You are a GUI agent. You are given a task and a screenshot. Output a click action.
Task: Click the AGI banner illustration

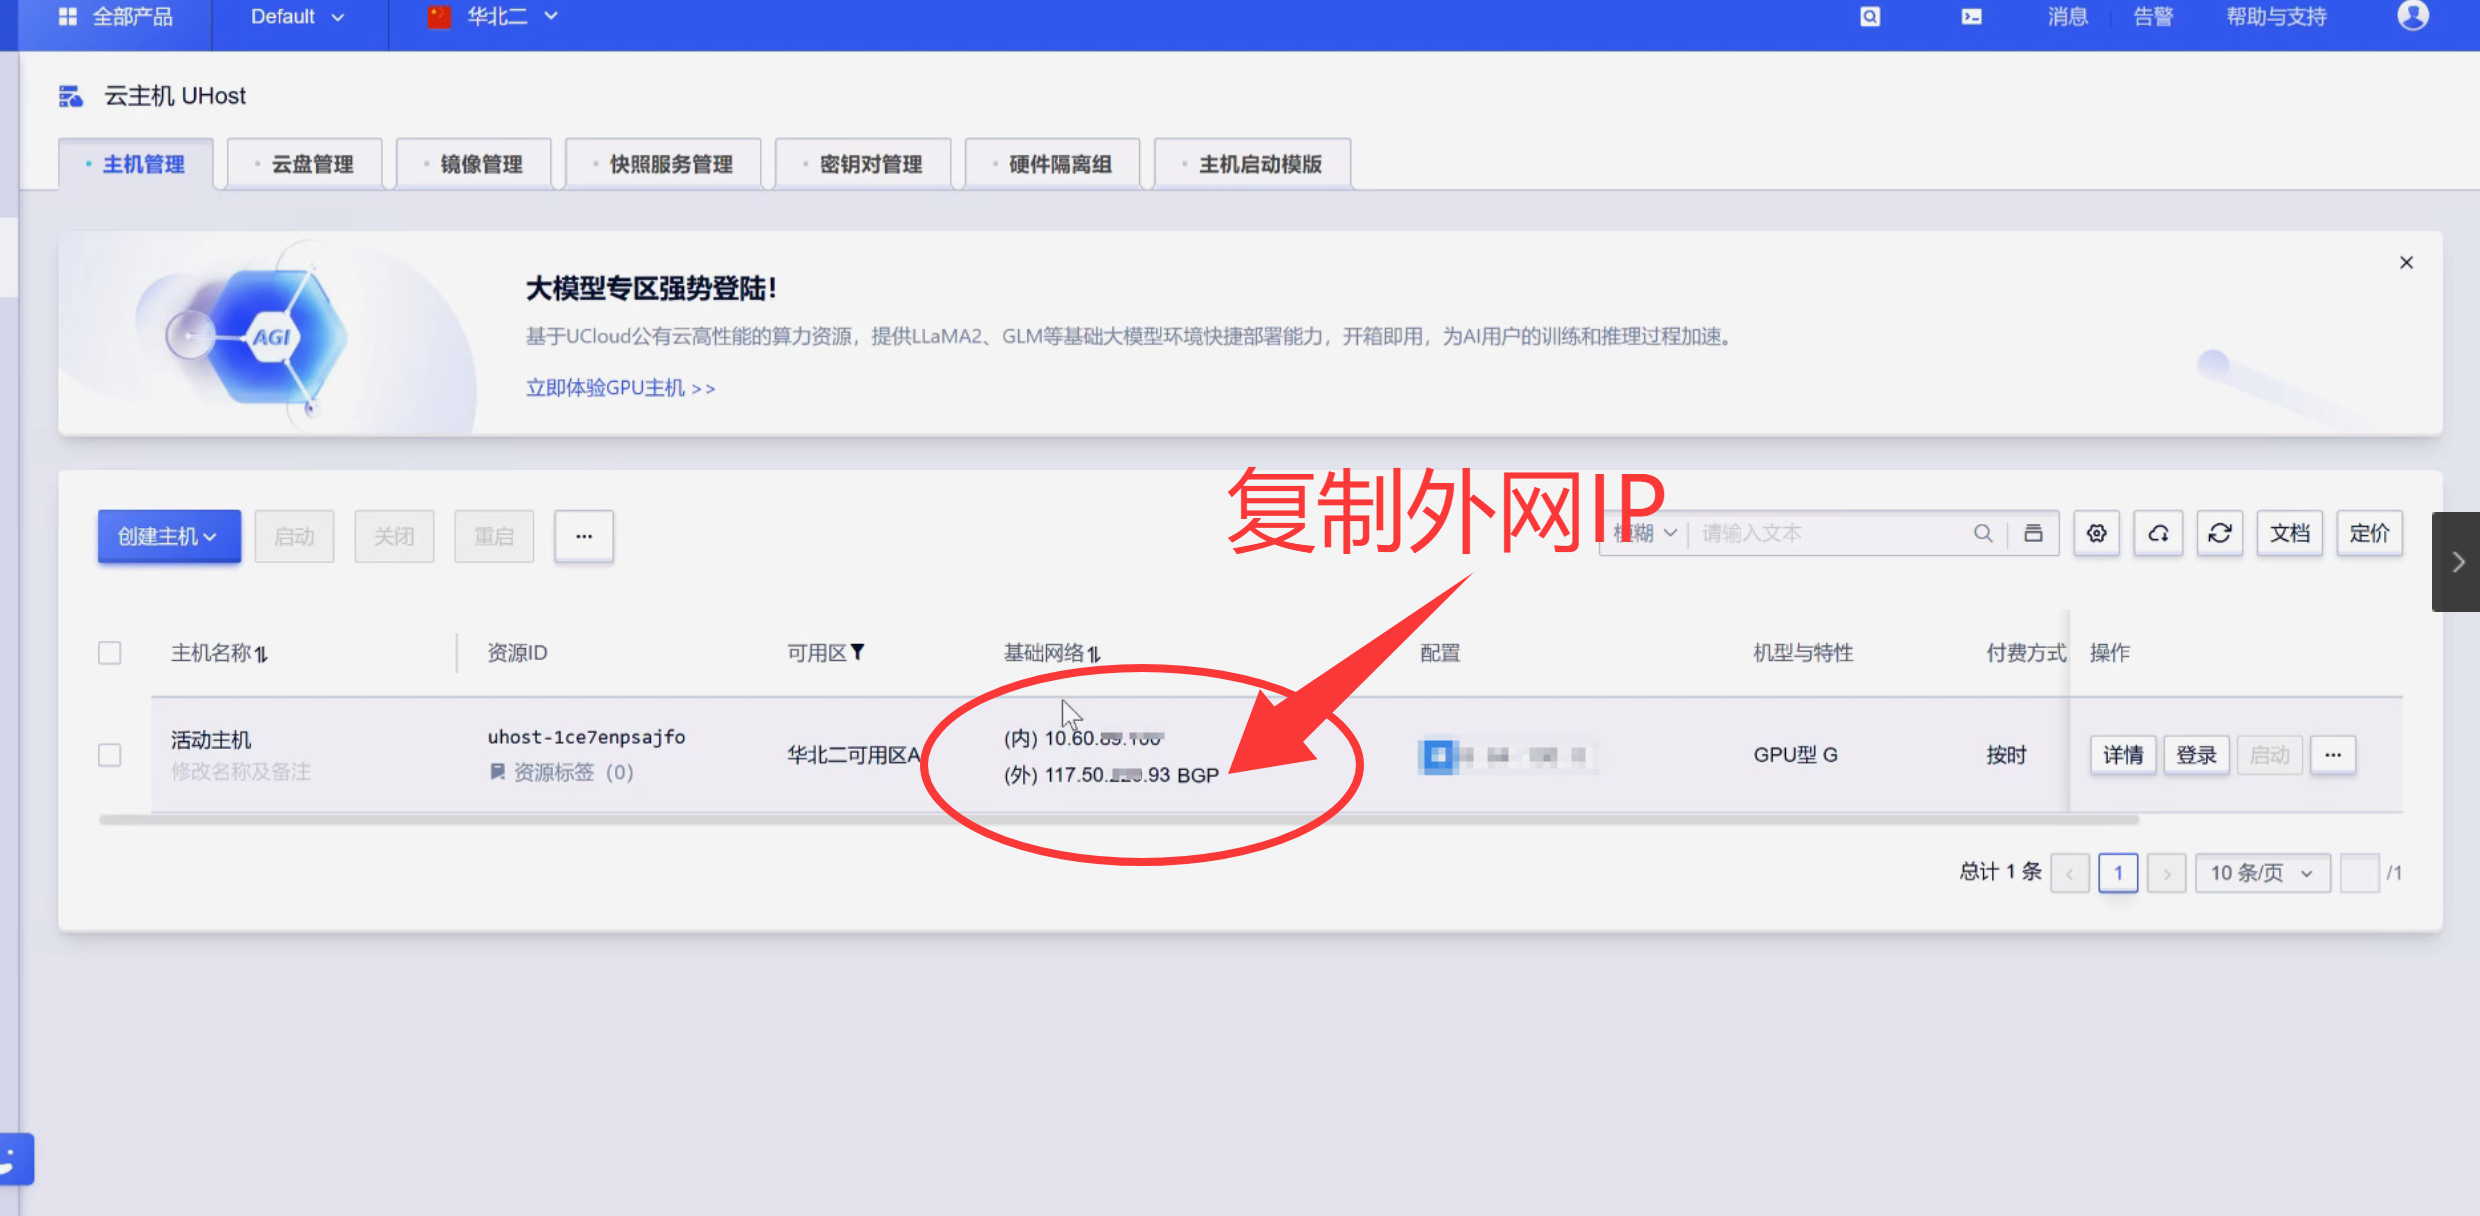pyautogui.click(x=255, y=337)
